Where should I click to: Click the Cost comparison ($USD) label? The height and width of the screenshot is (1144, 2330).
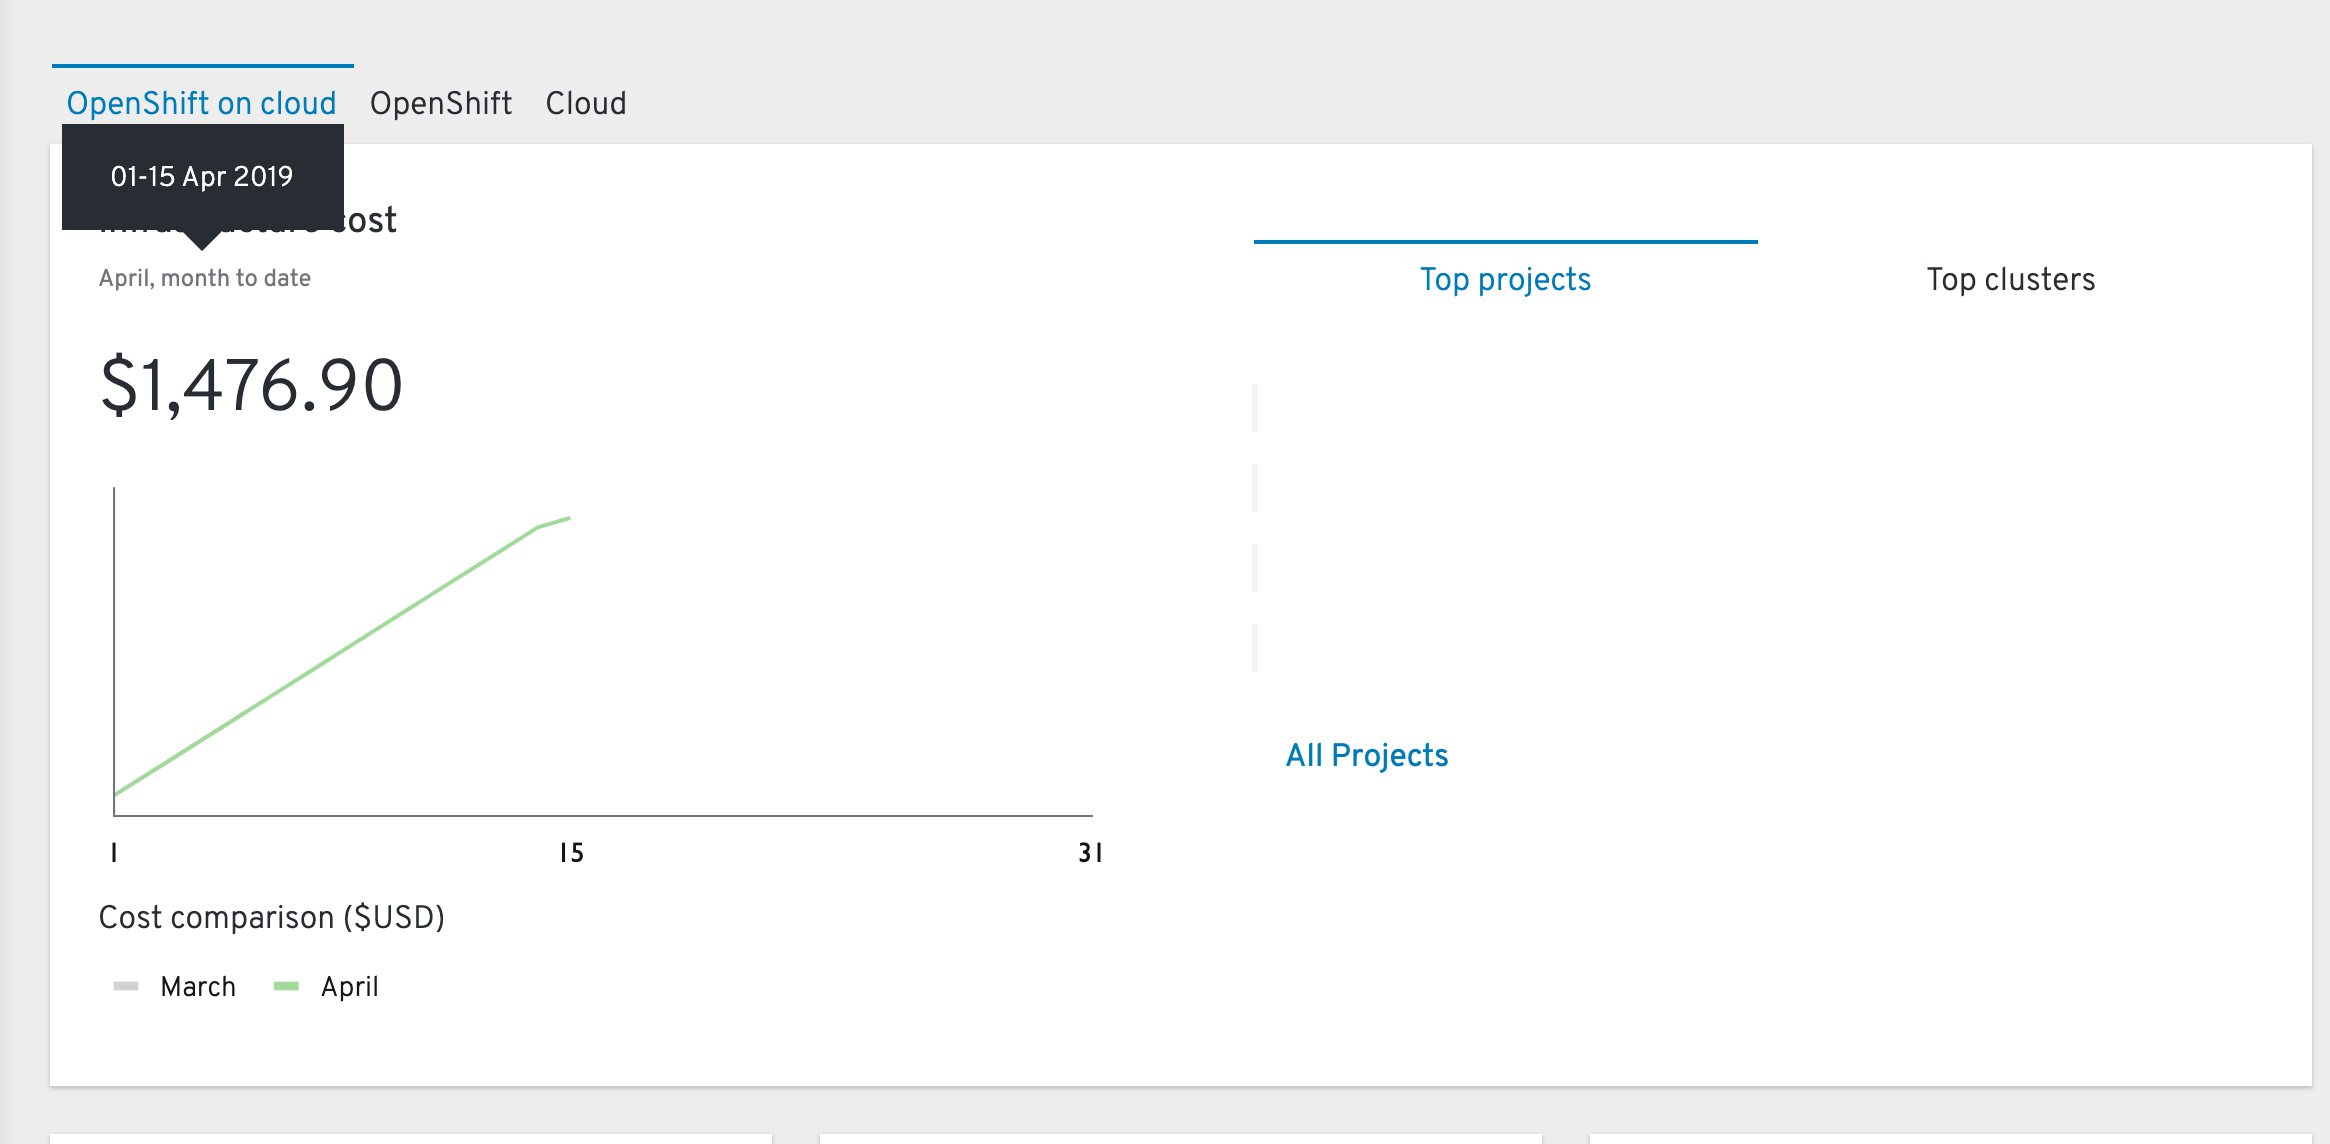click(272, 917)
